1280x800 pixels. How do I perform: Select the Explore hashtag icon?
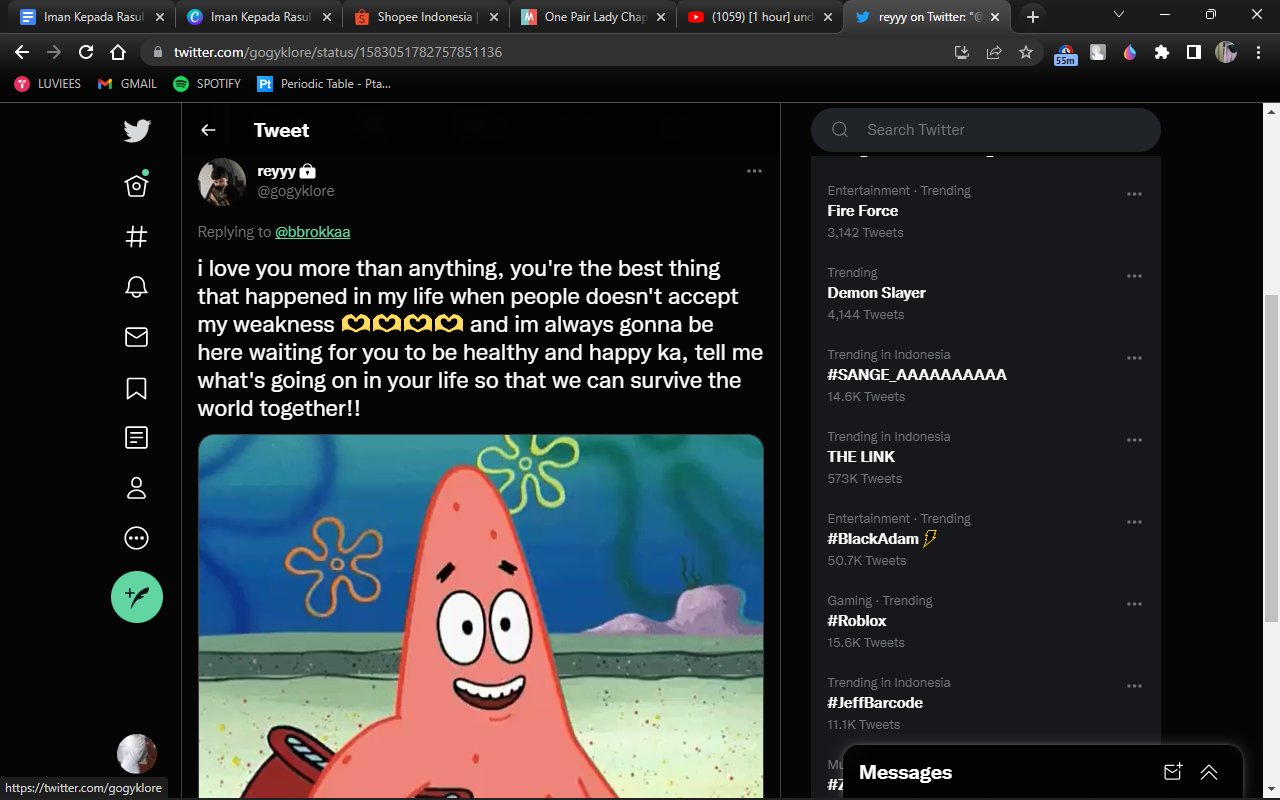coord(136,236)
